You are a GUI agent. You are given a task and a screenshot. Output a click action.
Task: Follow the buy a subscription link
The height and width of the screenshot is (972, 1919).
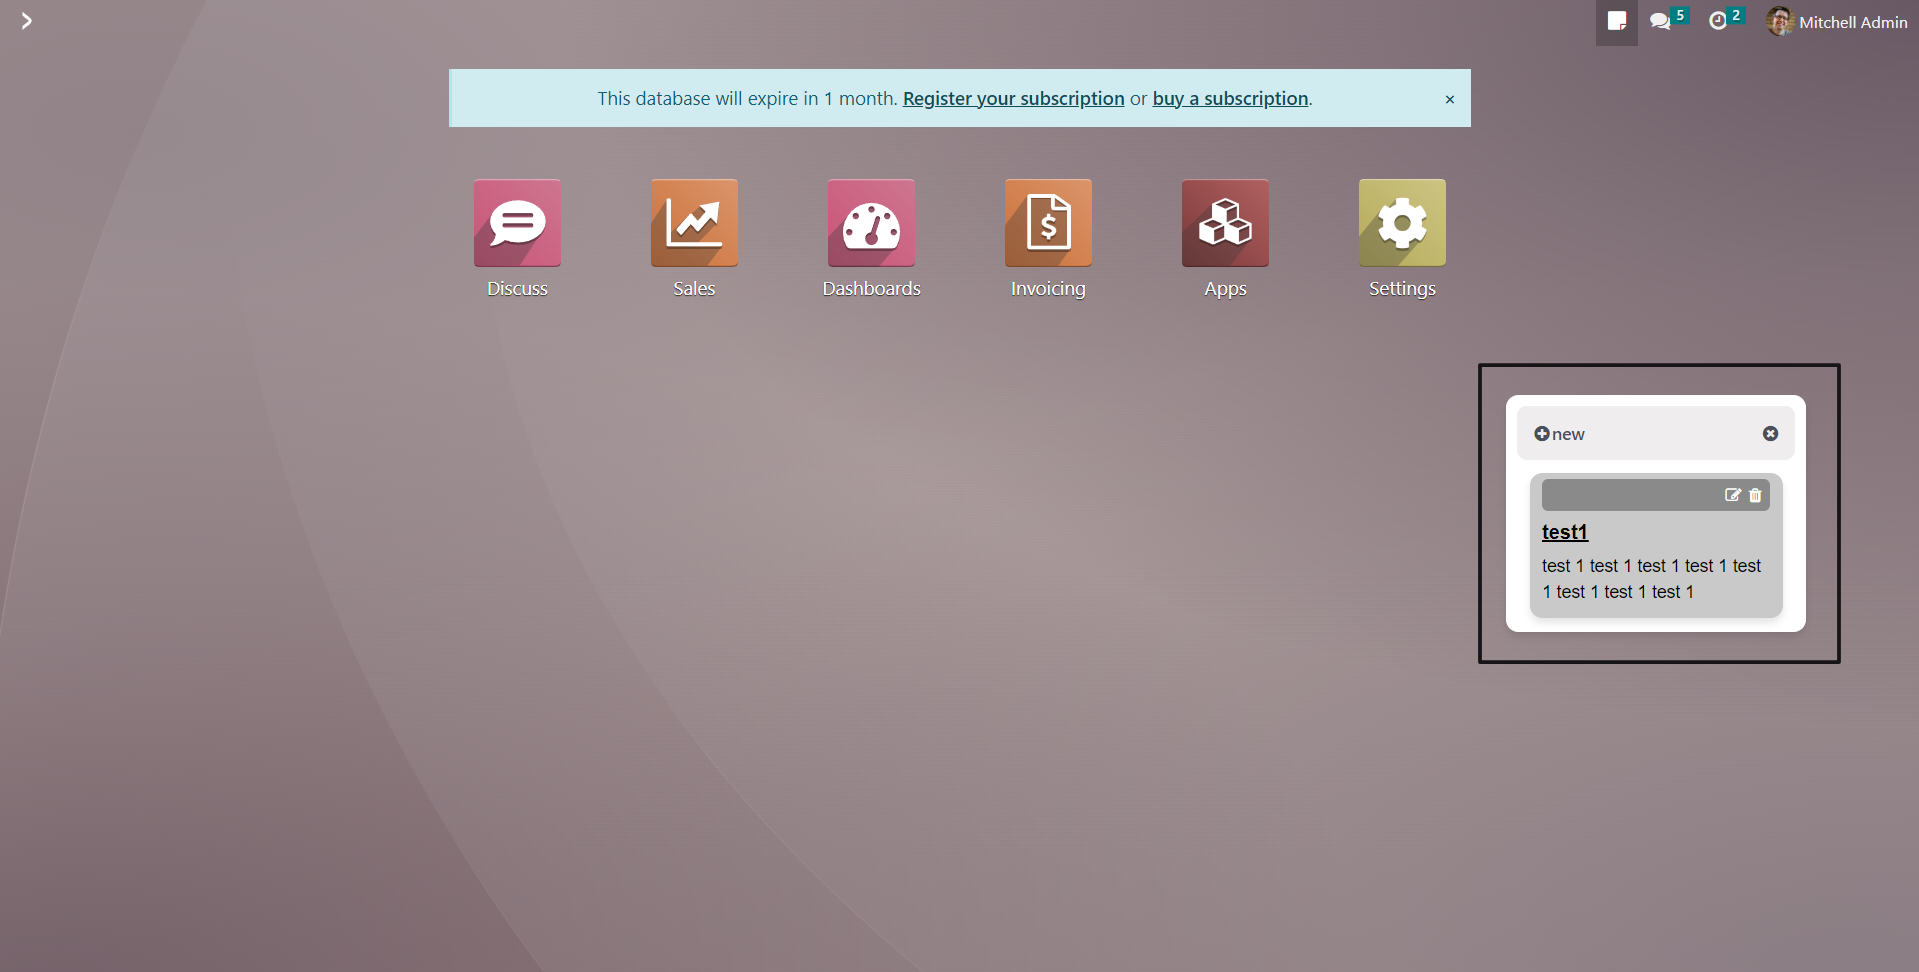click(x=1230, y=98)
